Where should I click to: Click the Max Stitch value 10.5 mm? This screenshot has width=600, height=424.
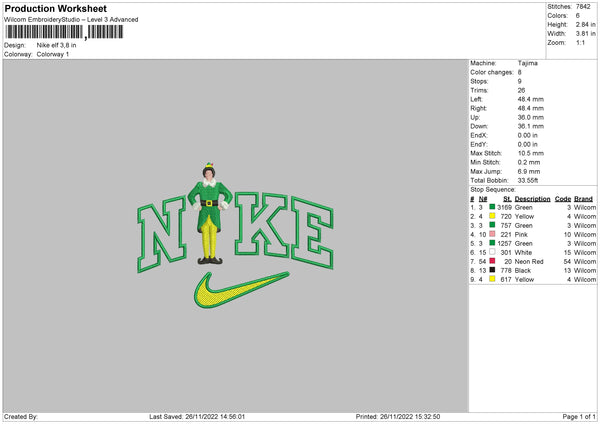point(531,153)
